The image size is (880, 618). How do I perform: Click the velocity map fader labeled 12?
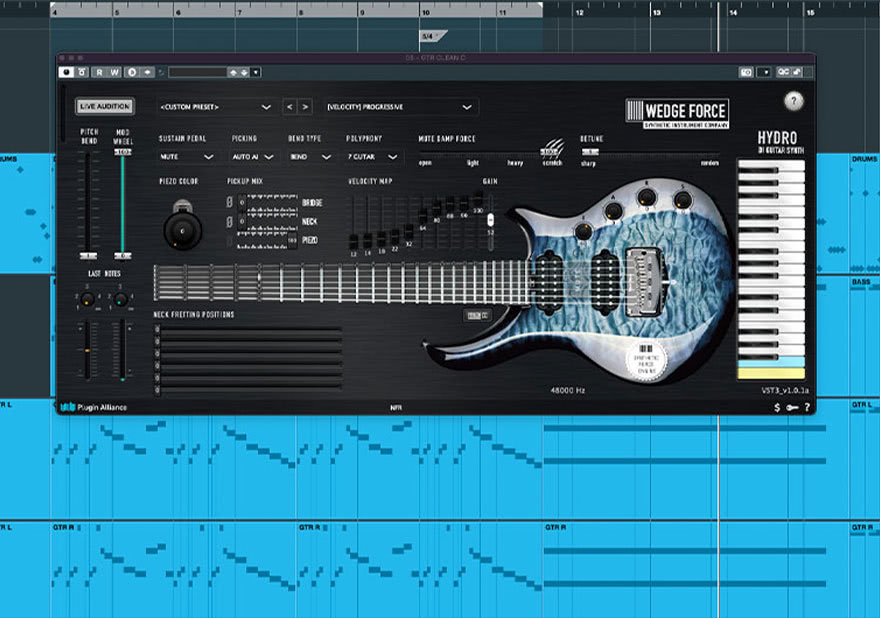[x=354, y=242]
